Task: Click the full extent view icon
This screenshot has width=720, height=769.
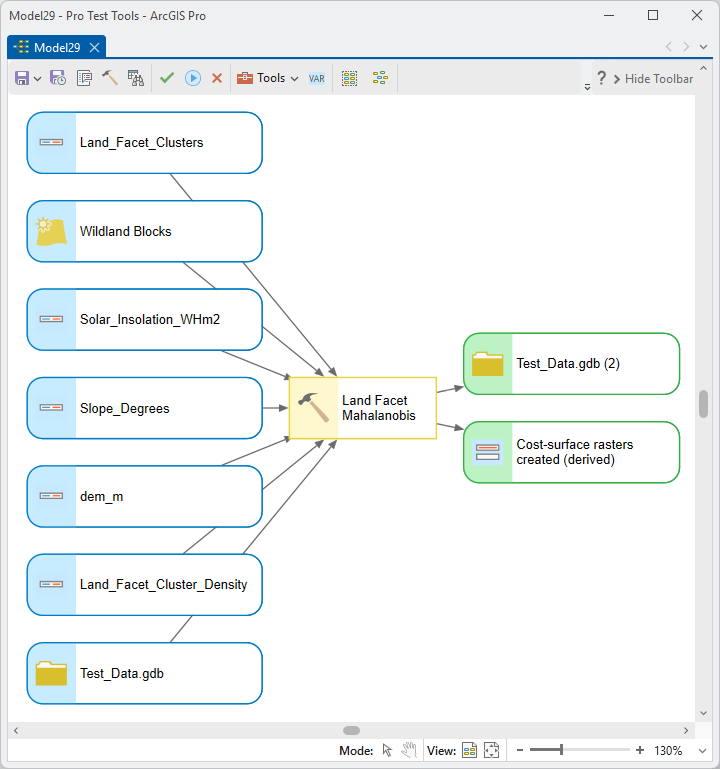Action: pyautogui.click(x=491, y=750)
